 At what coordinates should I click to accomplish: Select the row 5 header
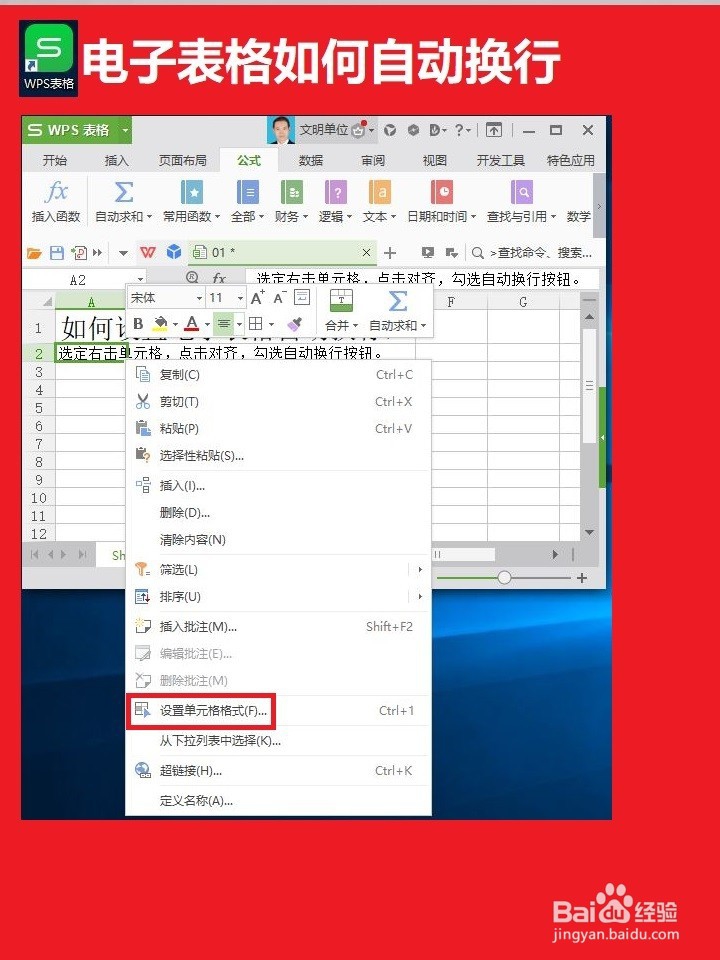coord(39,408)
